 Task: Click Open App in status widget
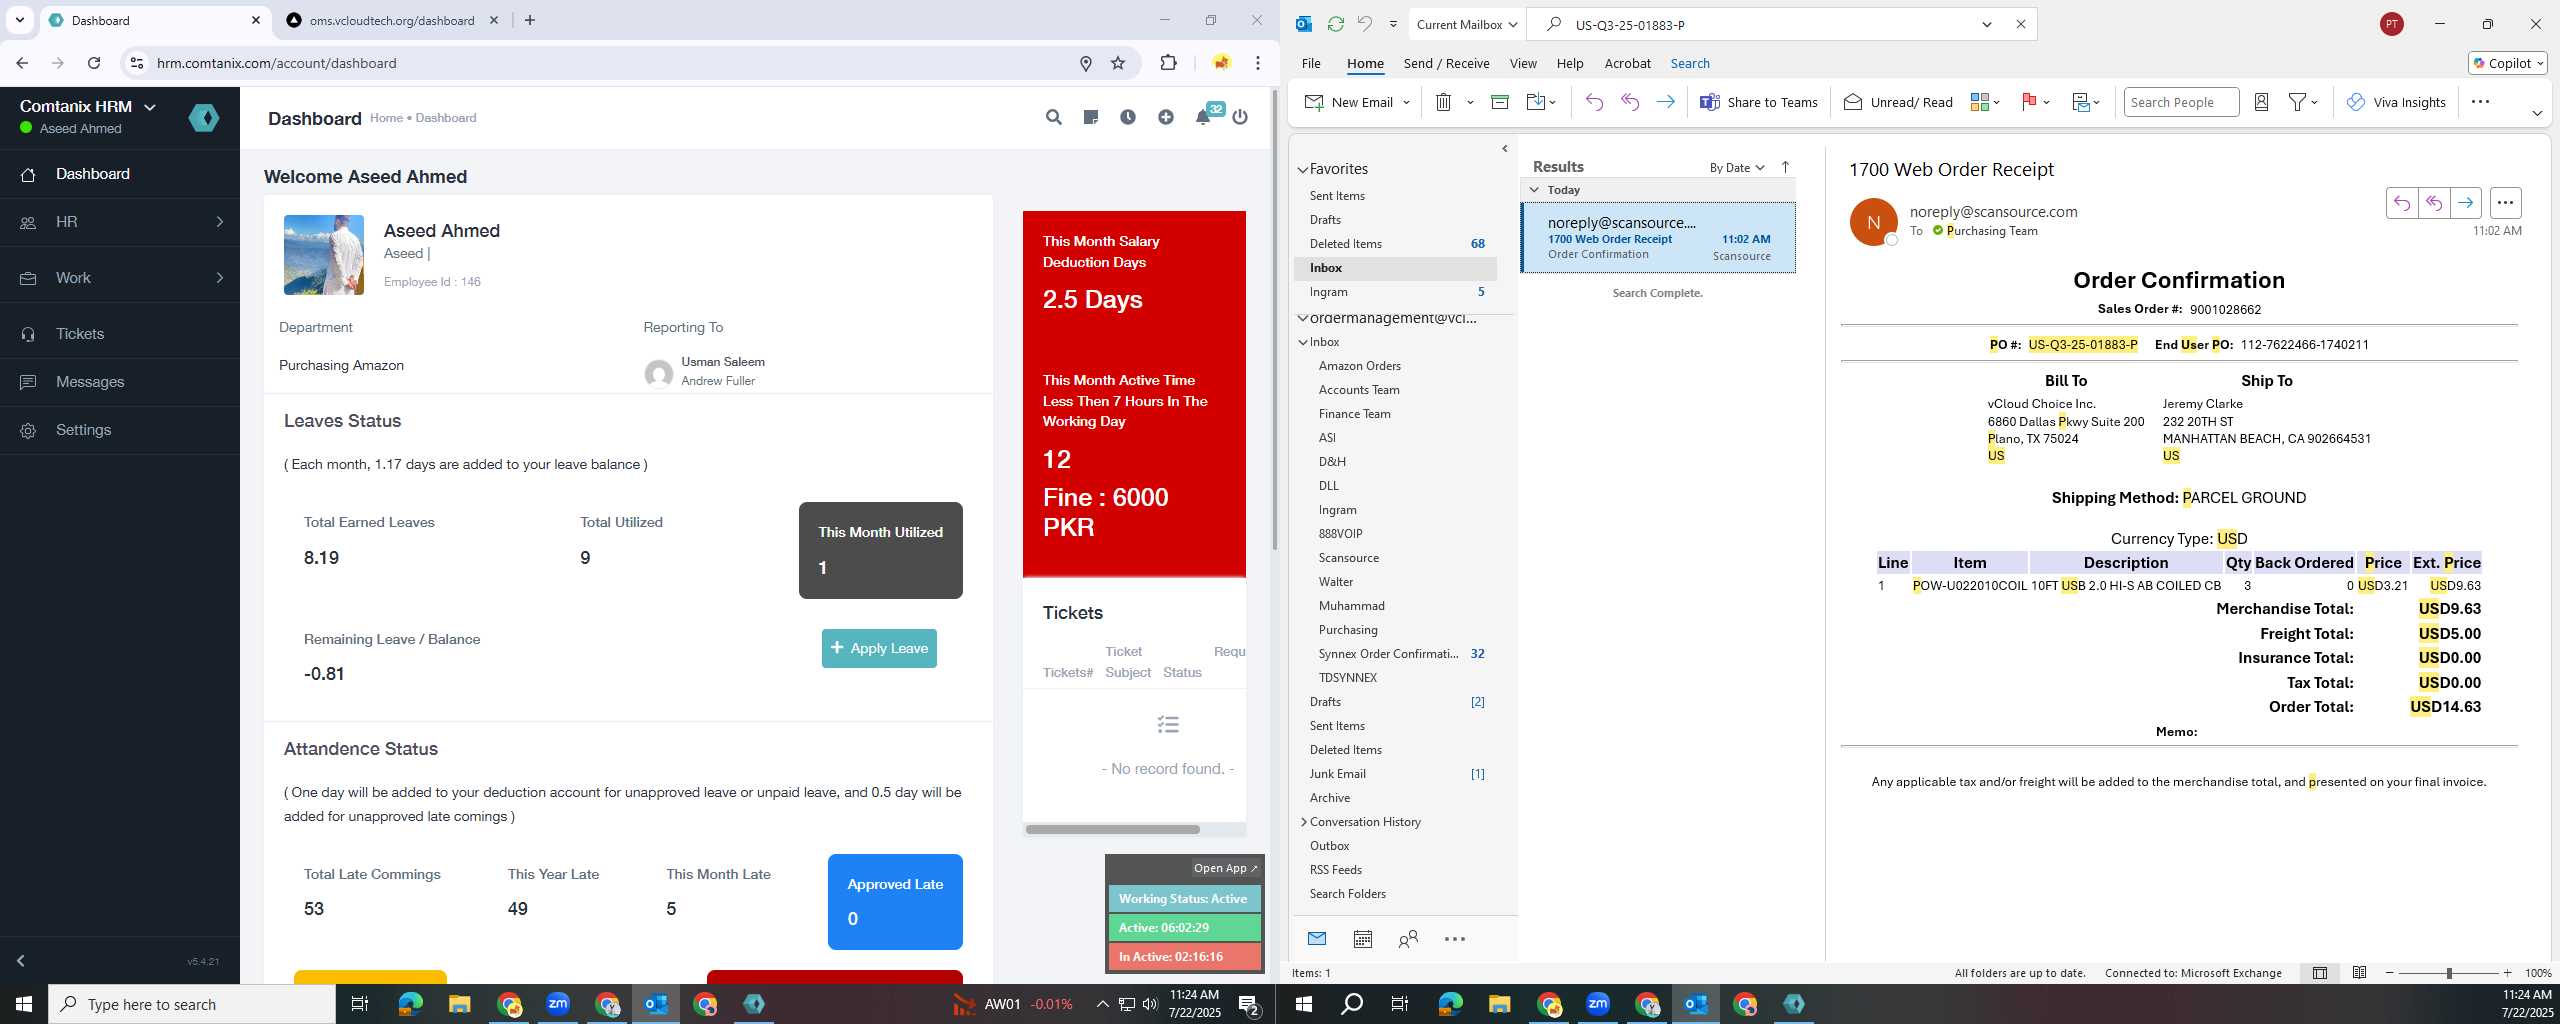click(x=1225, y=868)
